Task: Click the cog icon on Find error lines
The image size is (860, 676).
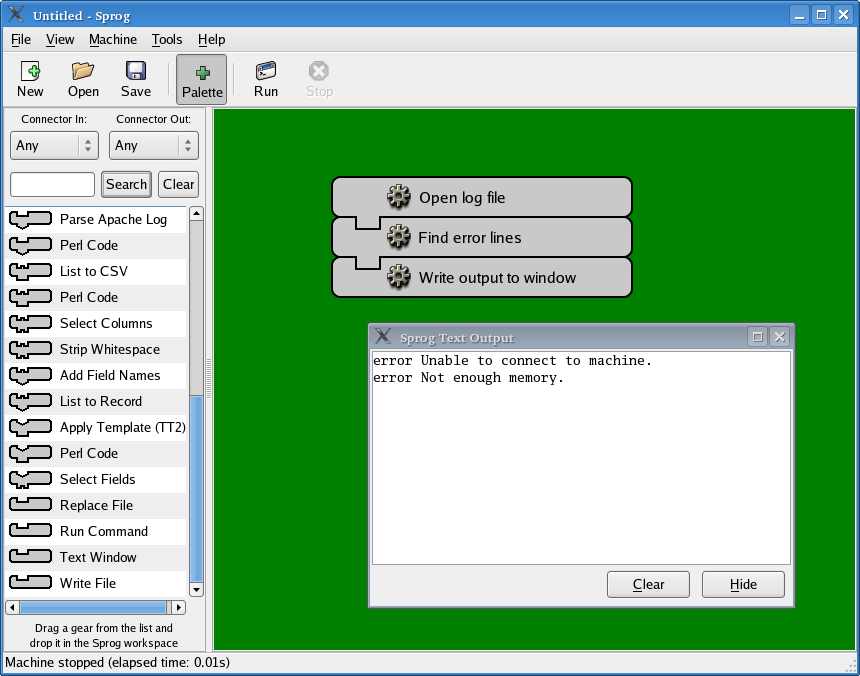Action: point(399,237)
